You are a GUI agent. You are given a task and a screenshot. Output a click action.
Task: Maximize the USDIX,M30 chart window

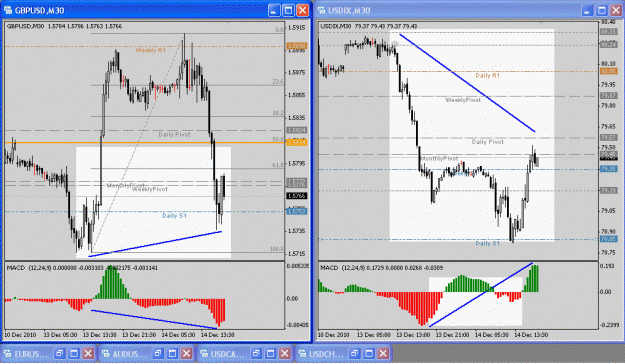click(x=601, y=10)
